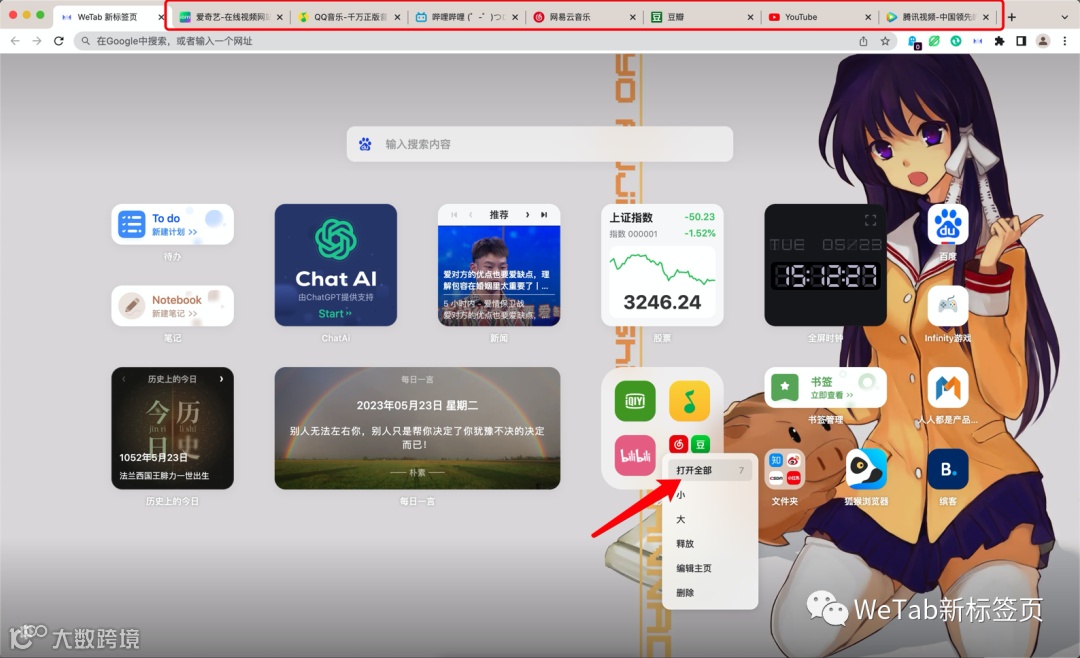Select the WeTab 新标签页 tab

click(x=108, y=17)
